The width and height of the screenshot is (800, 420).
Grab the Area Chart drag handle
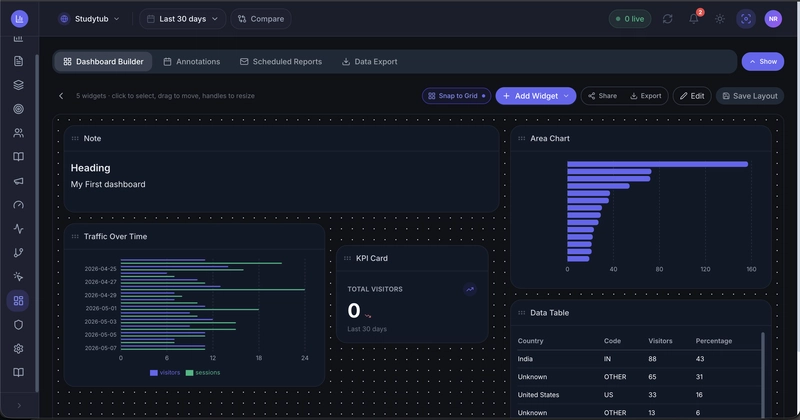(521, 138)
